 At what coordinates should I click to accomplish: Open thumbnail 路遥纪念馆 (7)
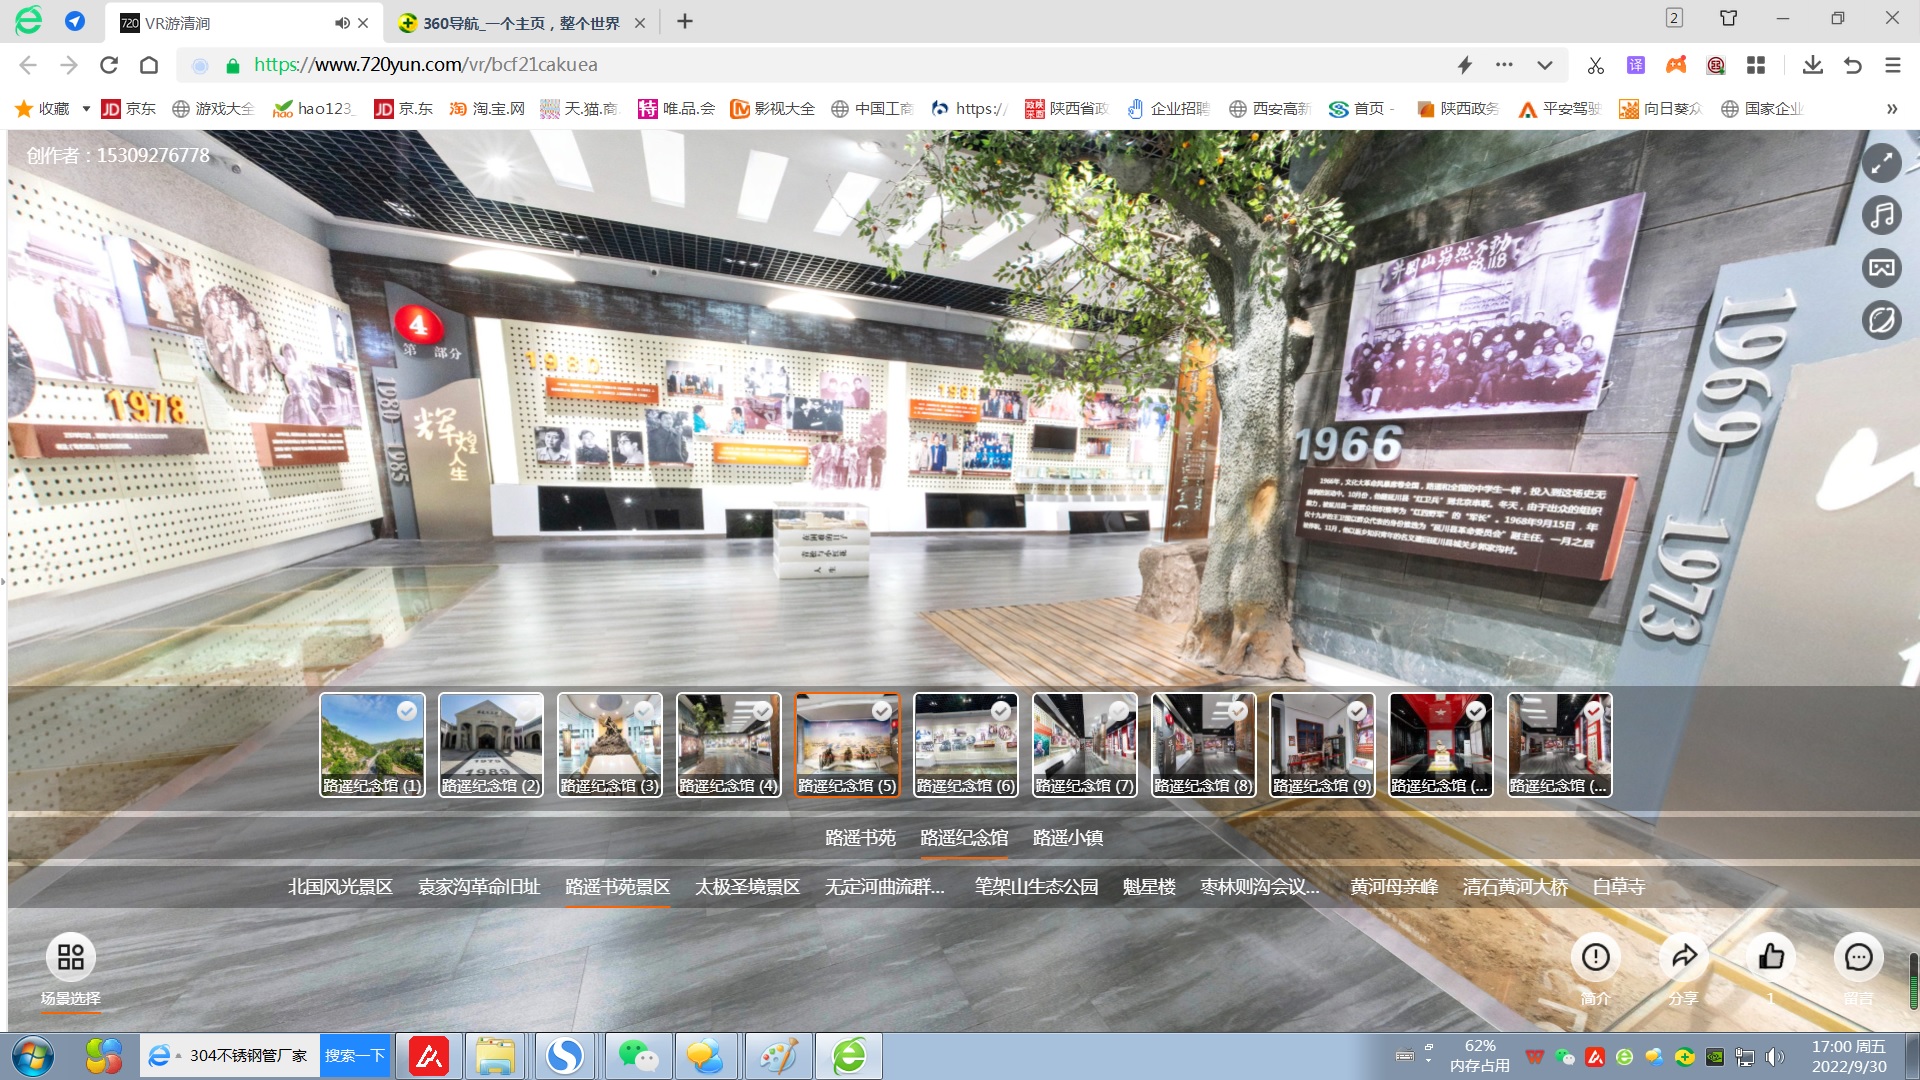pos(1085,745)
